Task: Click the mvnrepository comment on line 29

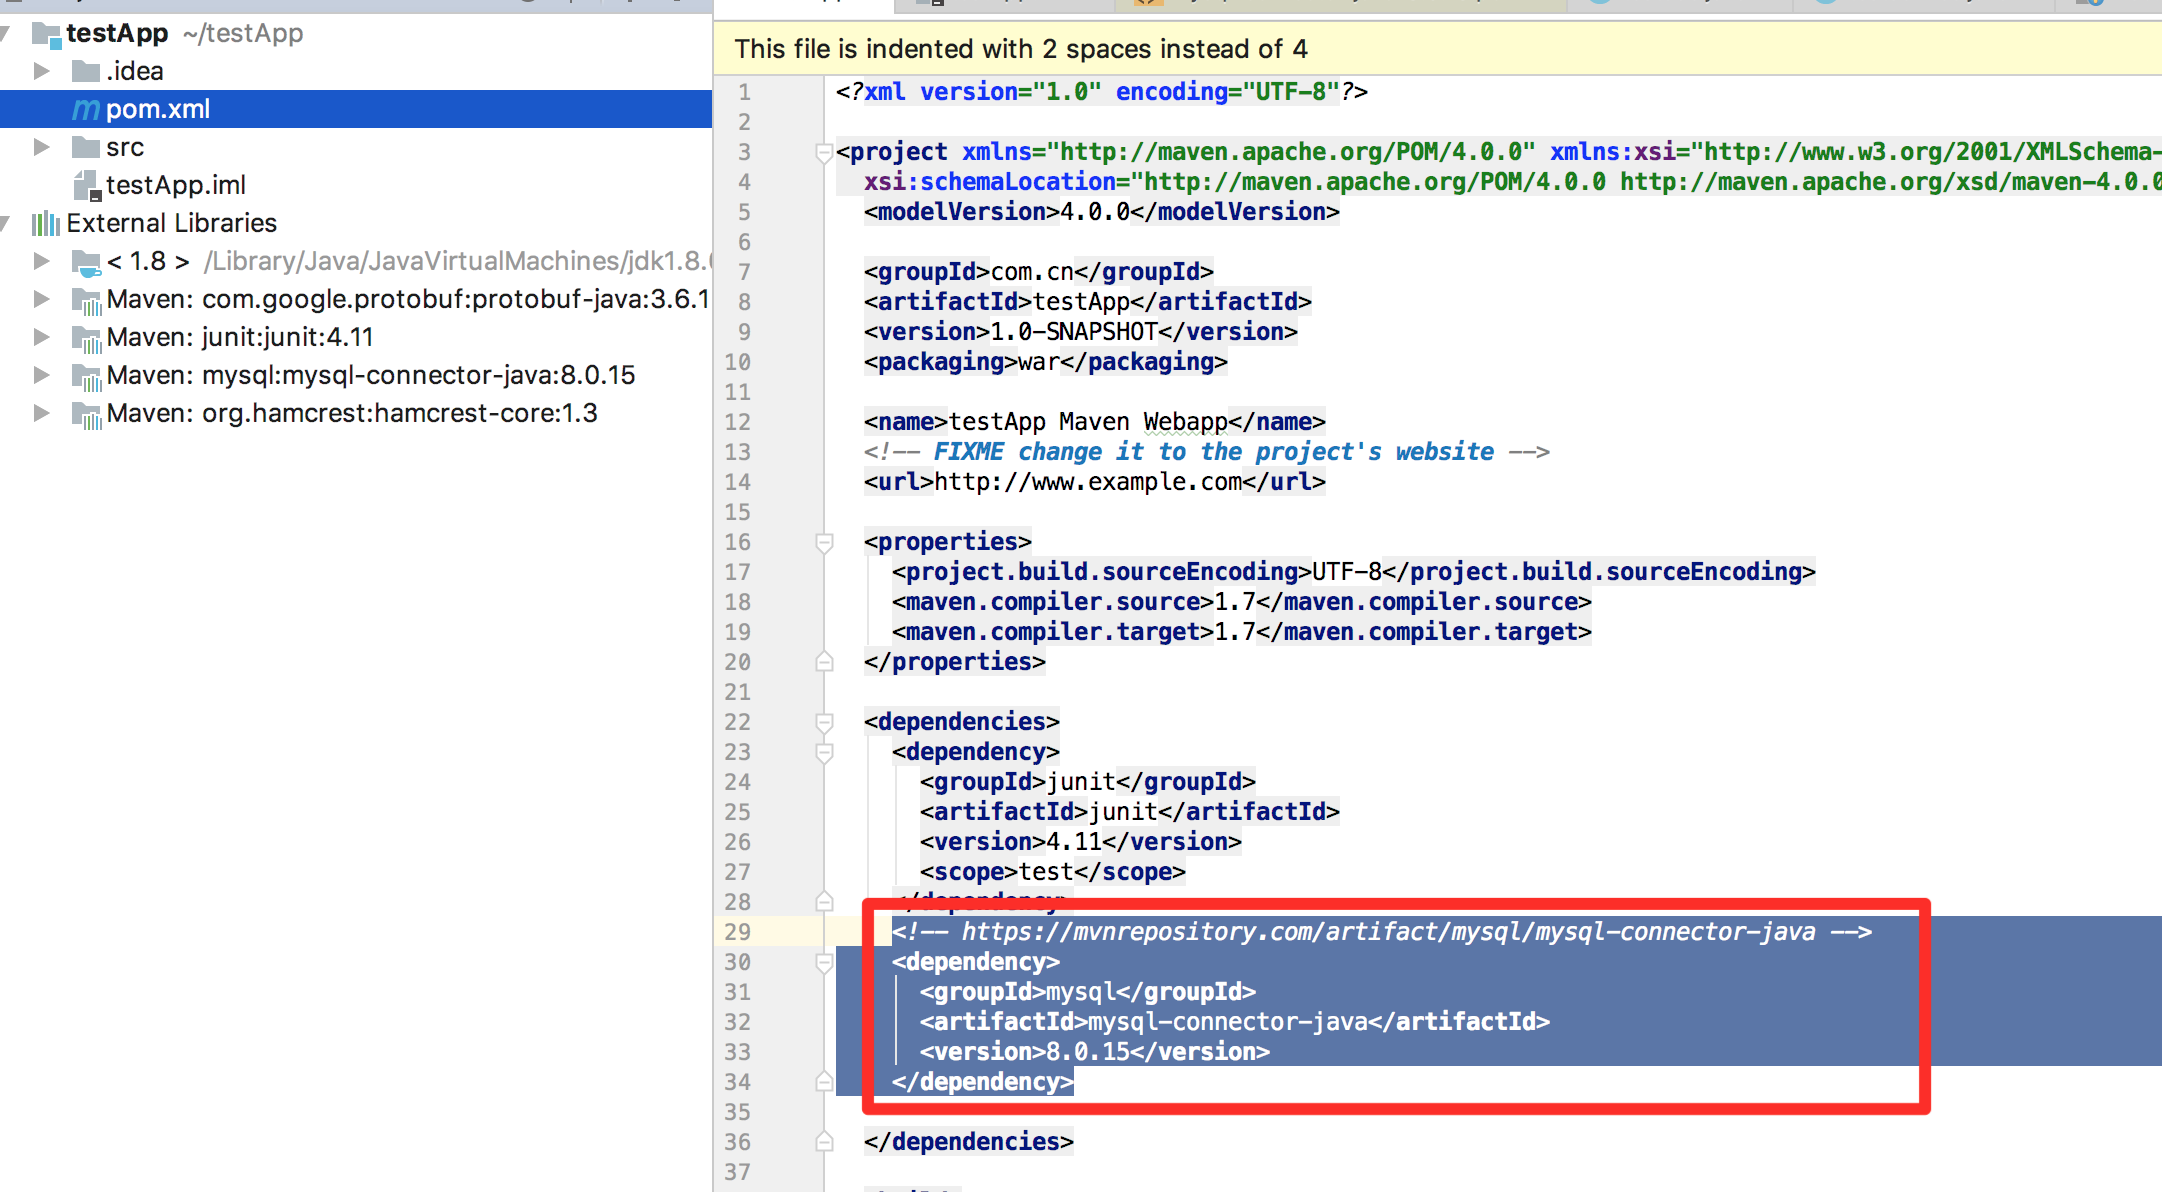Action: [x=1382, y=932]
